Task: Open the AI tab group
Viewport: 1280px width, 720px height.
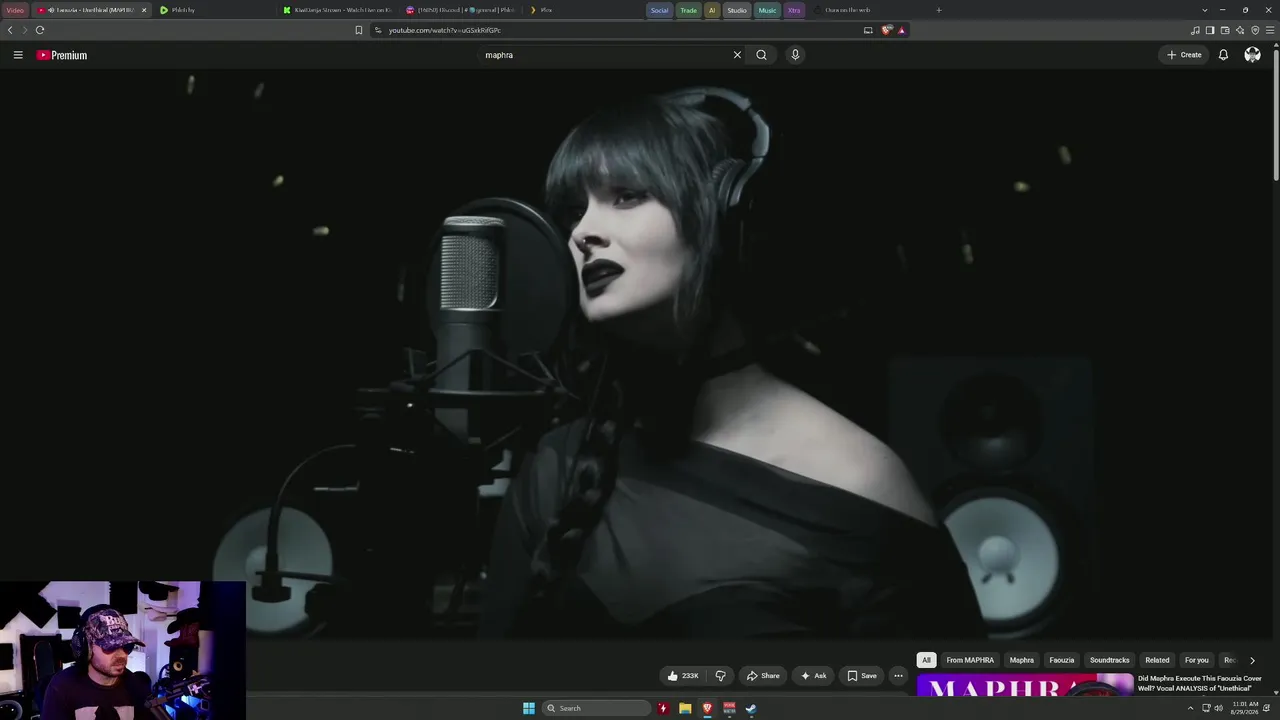Action: [x=712, y=10]
